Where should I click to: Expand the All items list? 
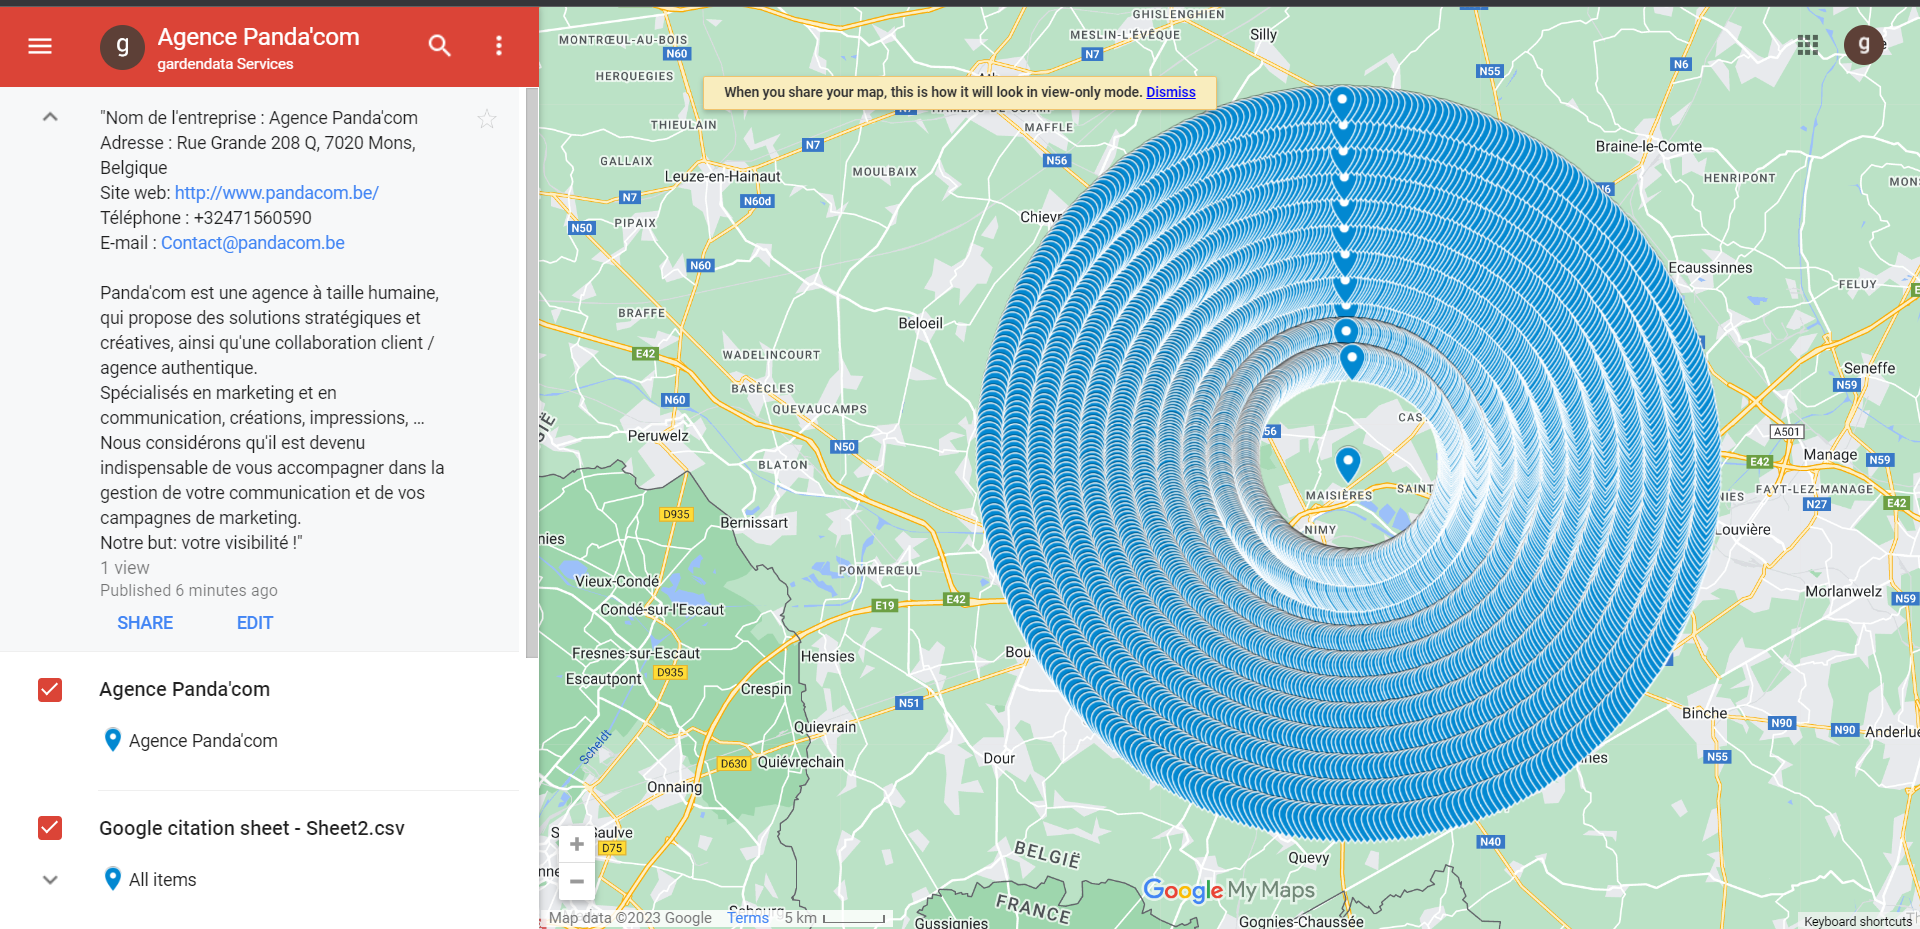click(x=50, y=880)
